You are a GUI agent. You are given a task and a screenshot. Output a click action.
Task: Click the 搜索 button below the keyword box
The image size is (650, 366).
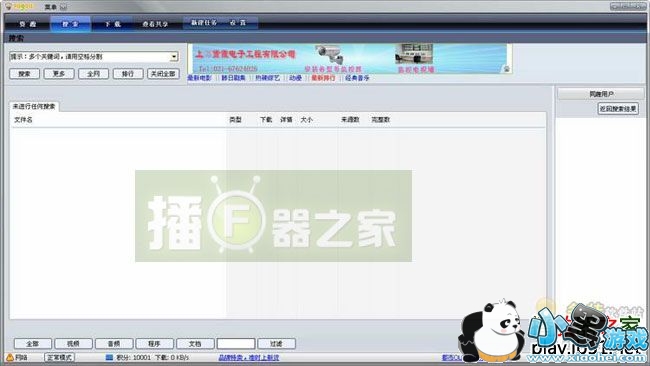(24, 74)
